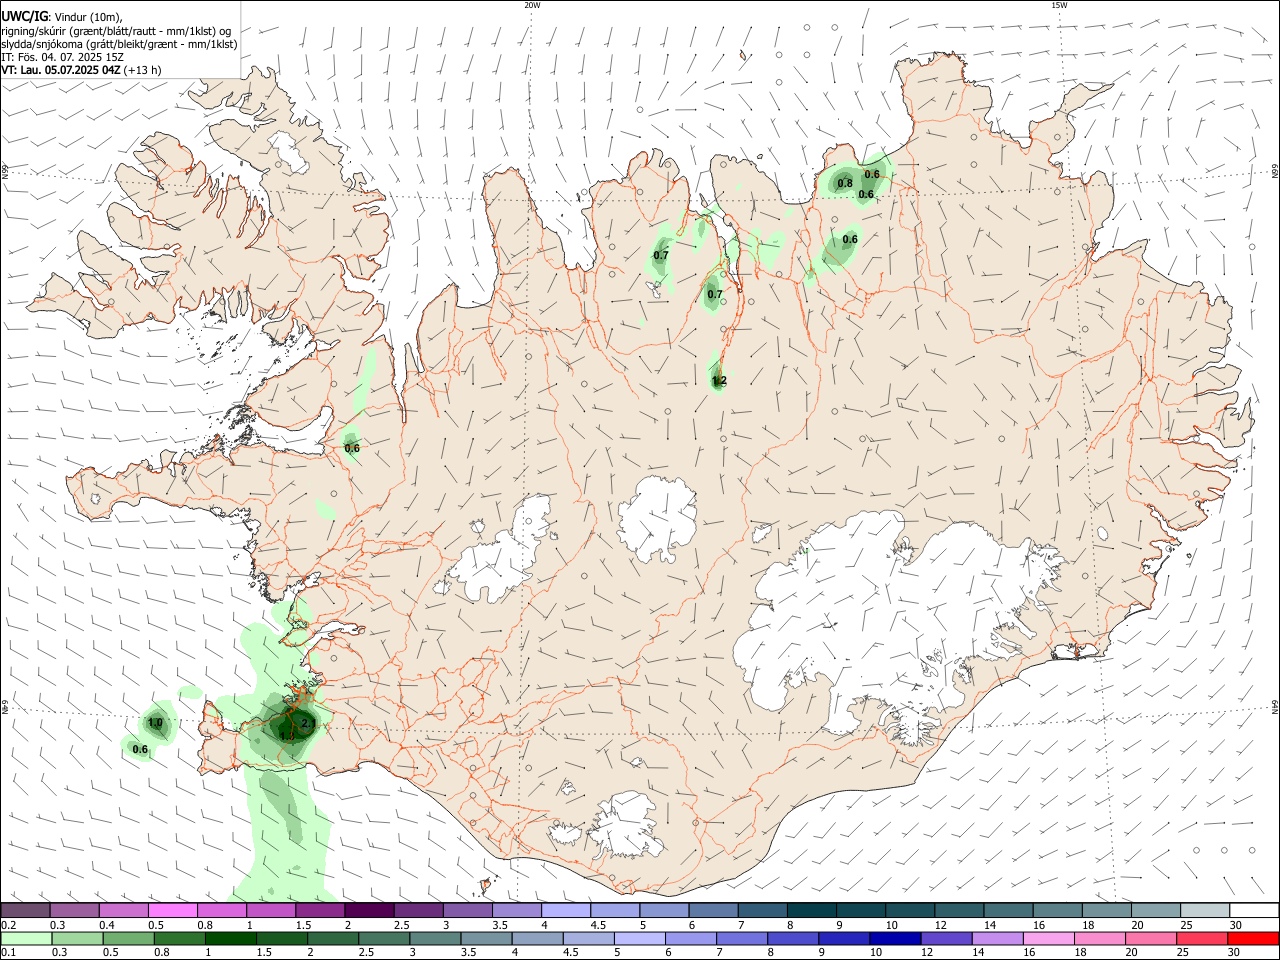
Task: Click the 'VT: Lau. 05.07.2025 04Z (+13 h)' line
Action: [81, 70]
